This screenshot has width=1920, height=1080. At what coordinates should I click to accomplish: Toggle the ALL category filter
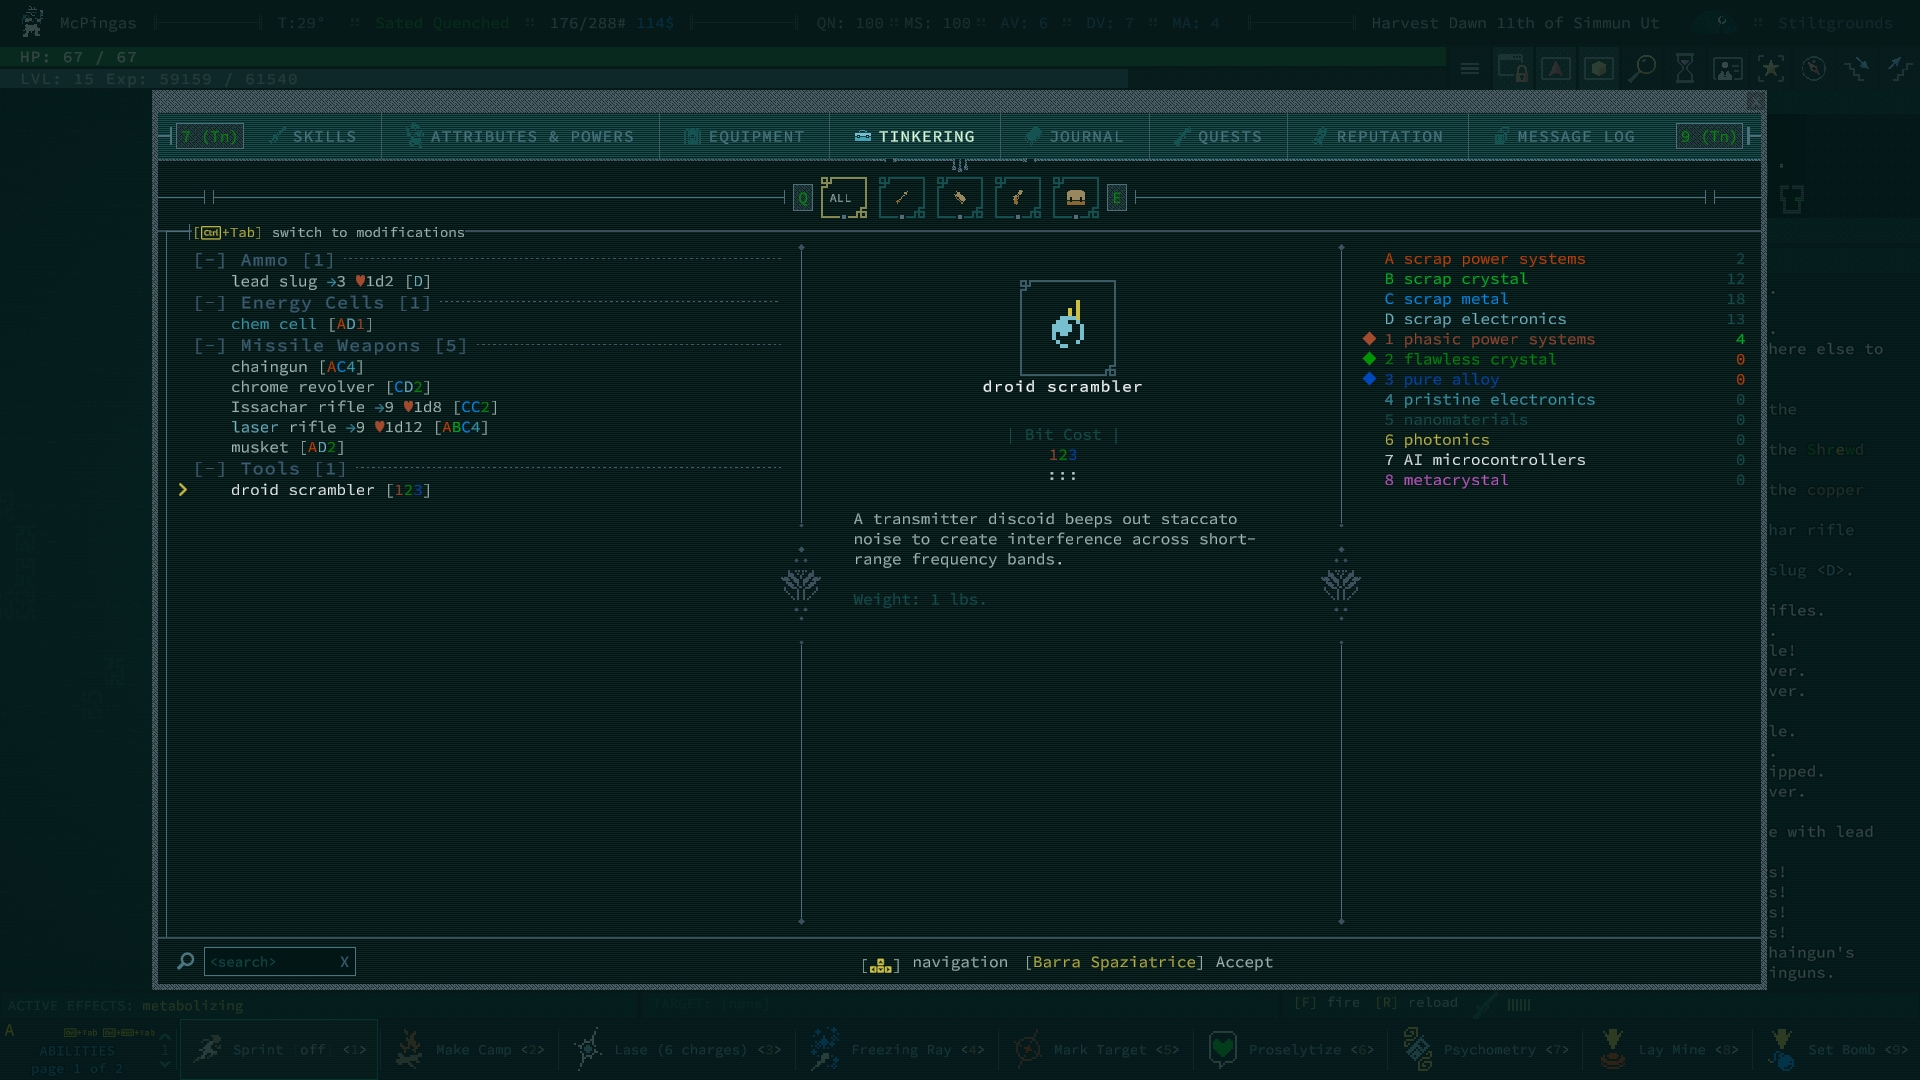(842, 198)
